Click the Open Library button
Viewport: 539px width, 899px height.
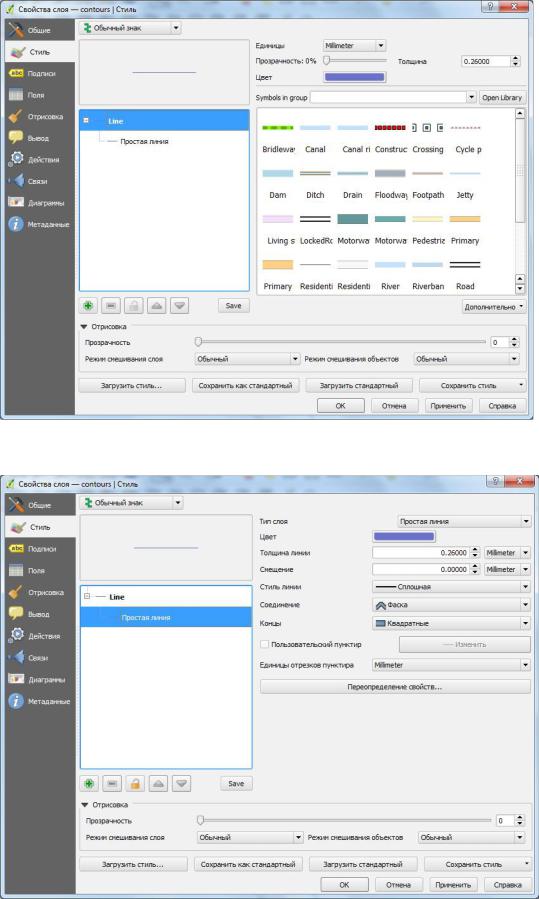[x=502, y=97]
